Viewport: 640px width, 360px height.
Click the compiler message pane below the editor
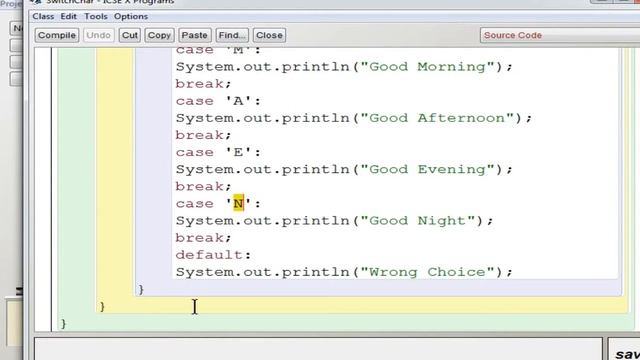pos(318,349)
